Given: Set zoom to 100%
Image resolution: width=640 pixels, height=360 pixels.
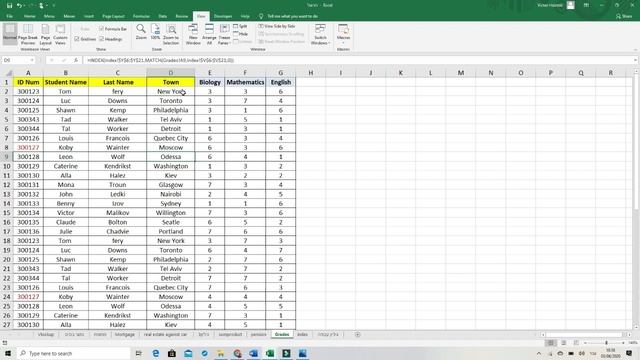Looking at the screenshot, I should [x=155, y=32].
